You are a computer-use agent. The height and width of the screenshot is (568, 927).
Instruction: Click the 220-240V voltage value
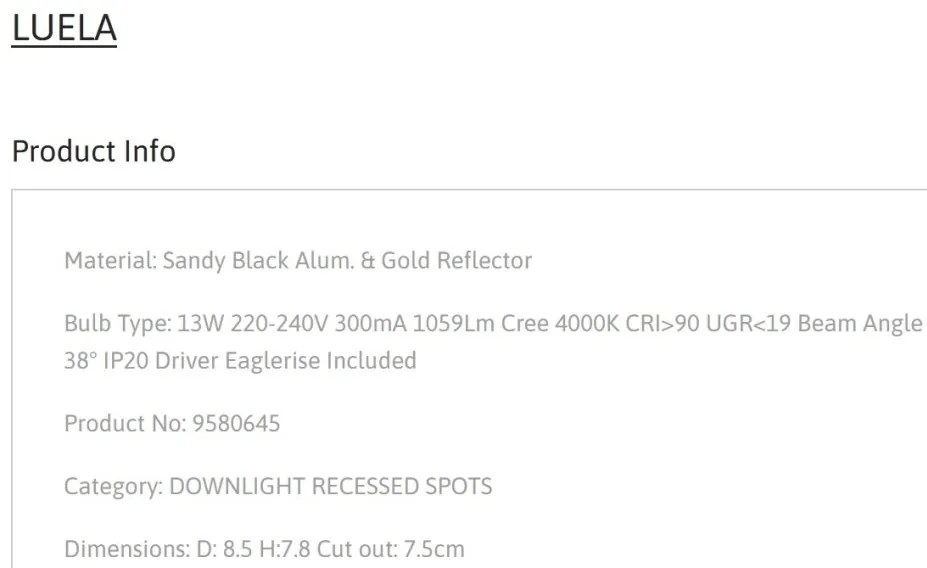point(274,324)
